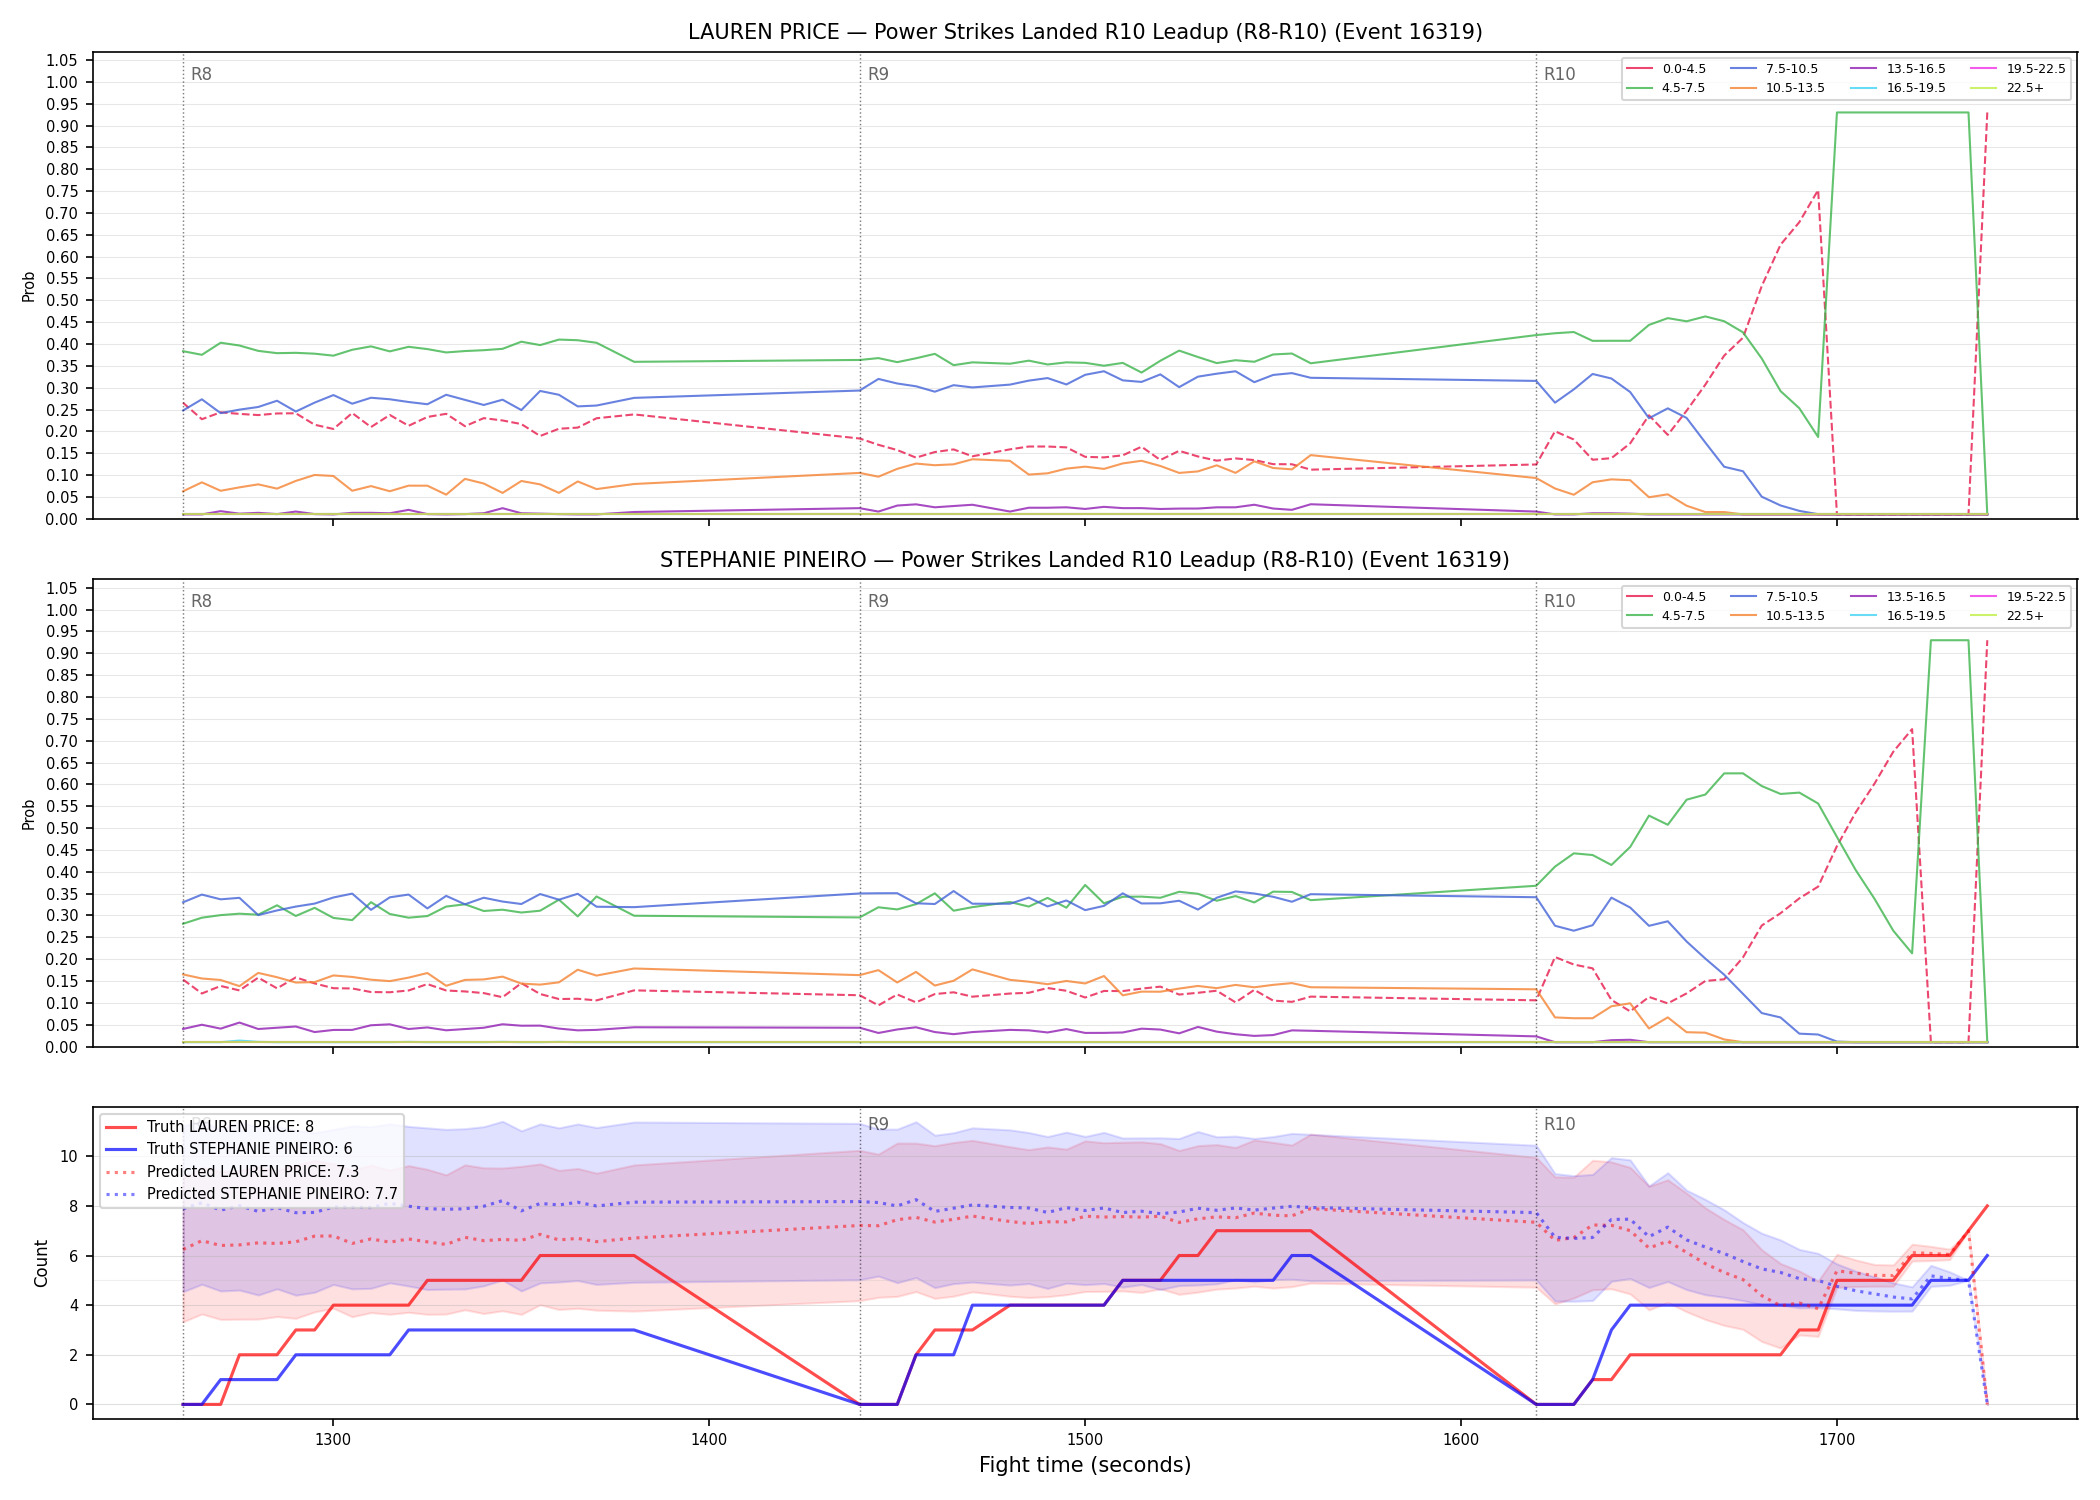Select '10.5-13.5' legend entry in Lauren Price chart

click(1778, 88)
